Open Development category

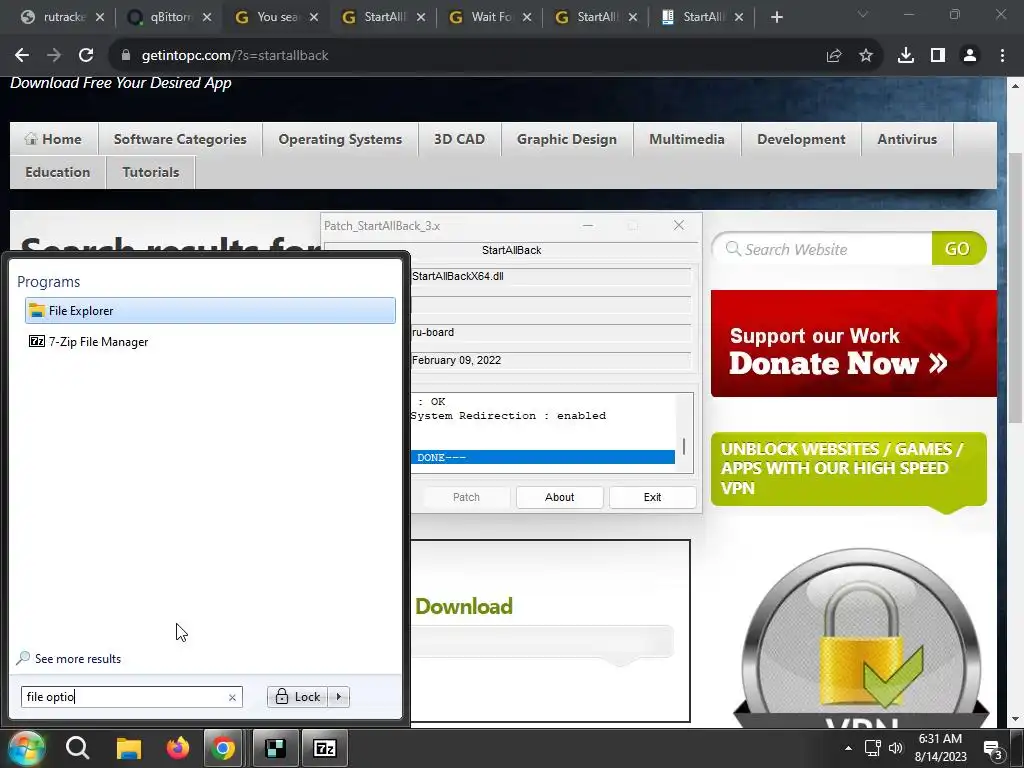pyautogui.click(x=801, y=139)
